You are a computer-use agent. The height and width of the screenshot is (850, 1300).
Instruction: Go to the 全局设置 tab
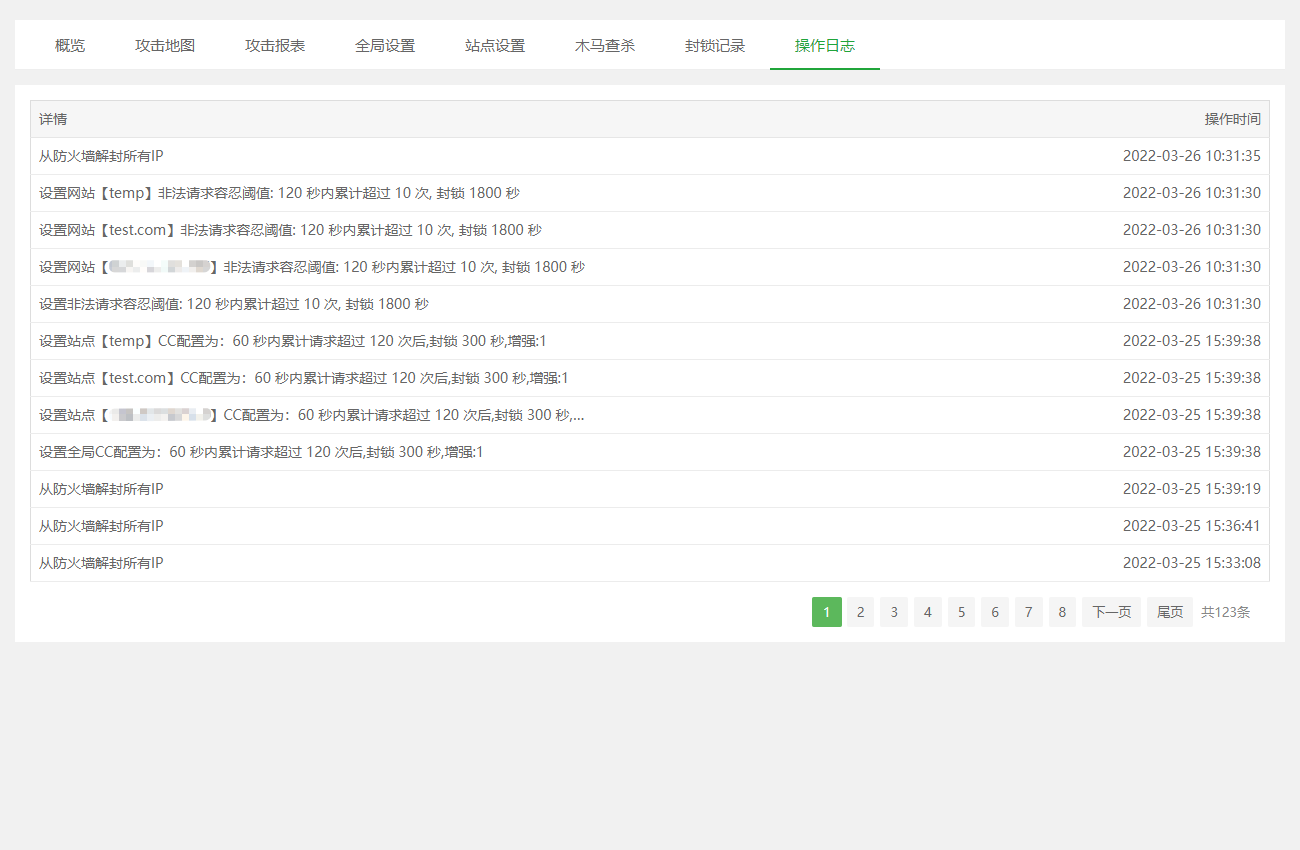[385, 46]
